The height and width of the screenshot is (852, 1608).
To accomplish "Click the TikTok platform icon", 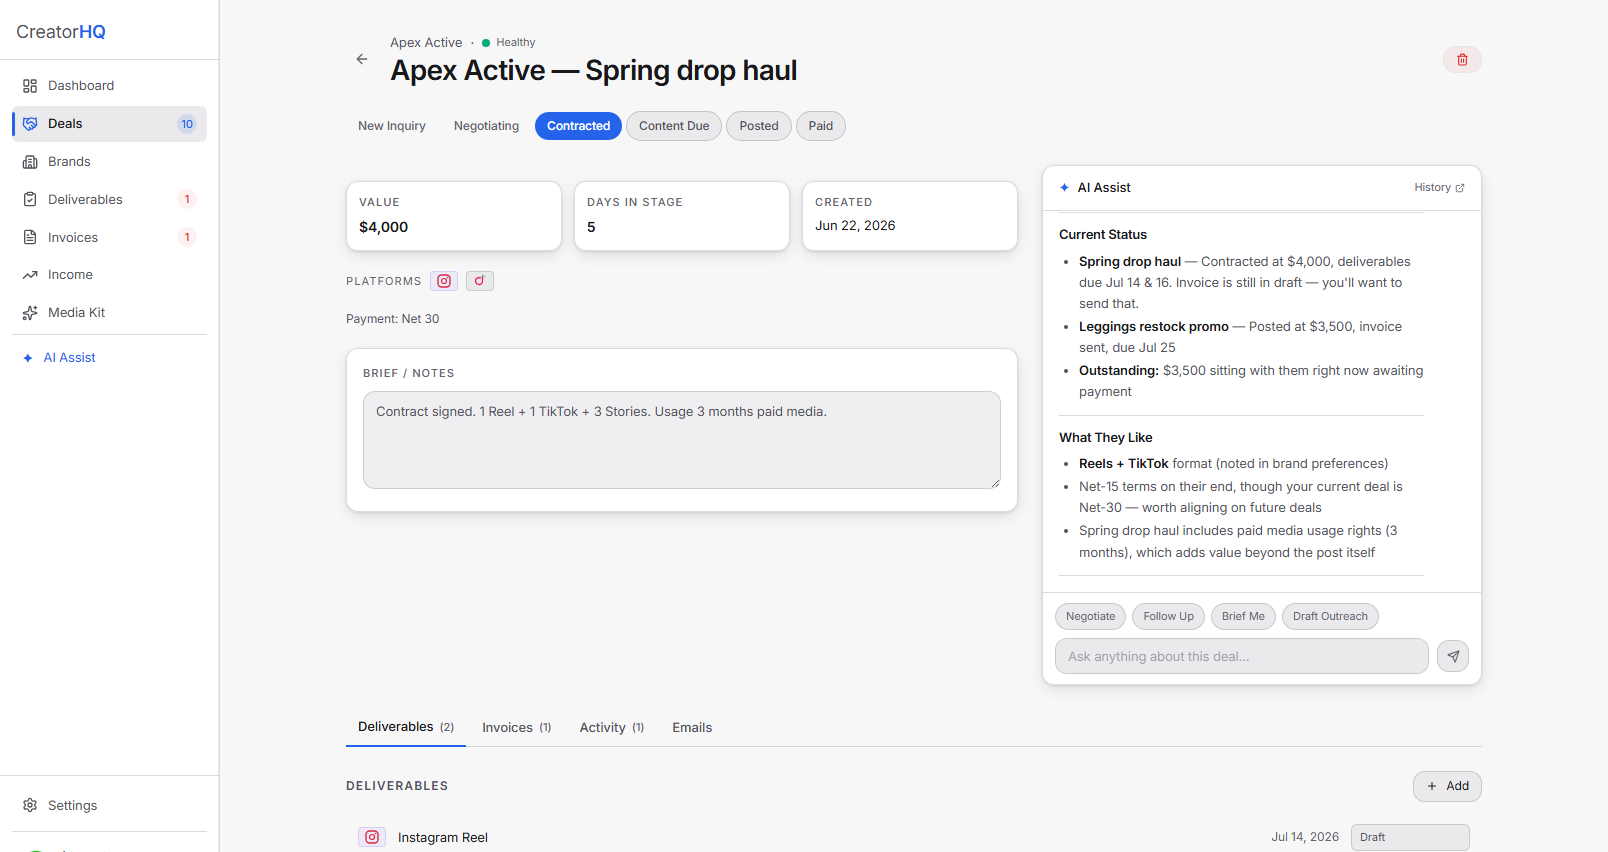I will (480, 281).
